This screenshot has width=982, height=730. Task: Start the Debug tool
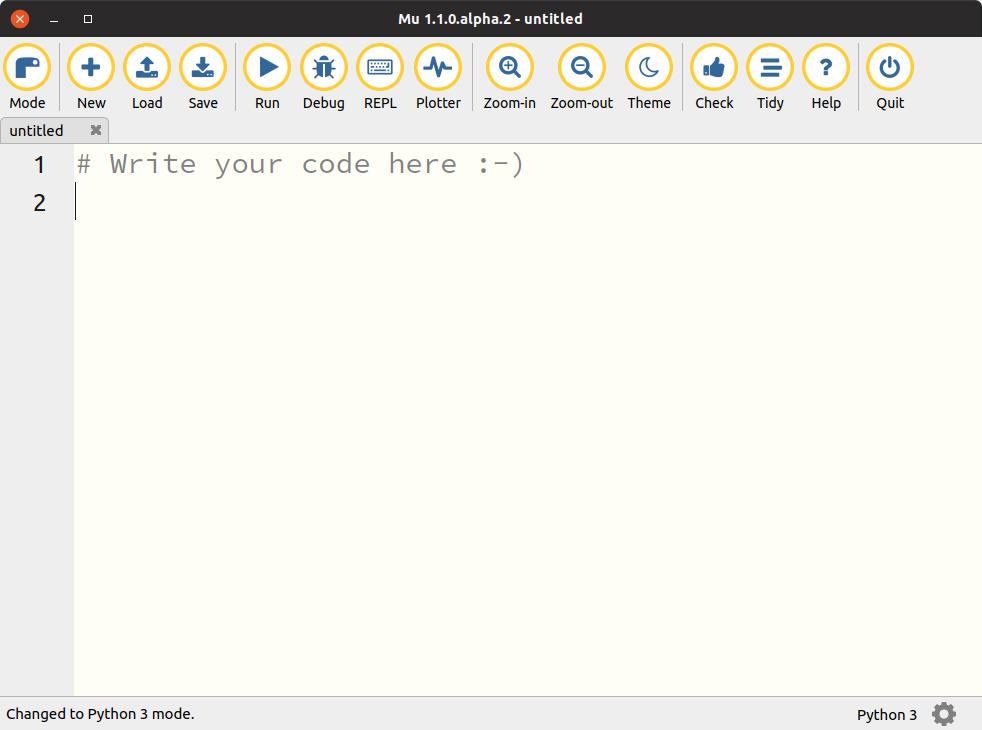(x=324, y=77)
